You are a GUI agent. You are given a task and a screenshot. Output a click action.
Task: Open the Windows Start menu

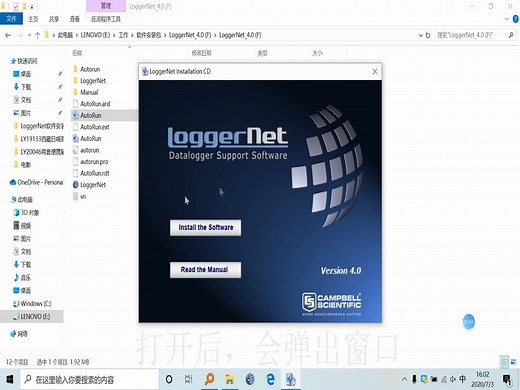(9, 379)
